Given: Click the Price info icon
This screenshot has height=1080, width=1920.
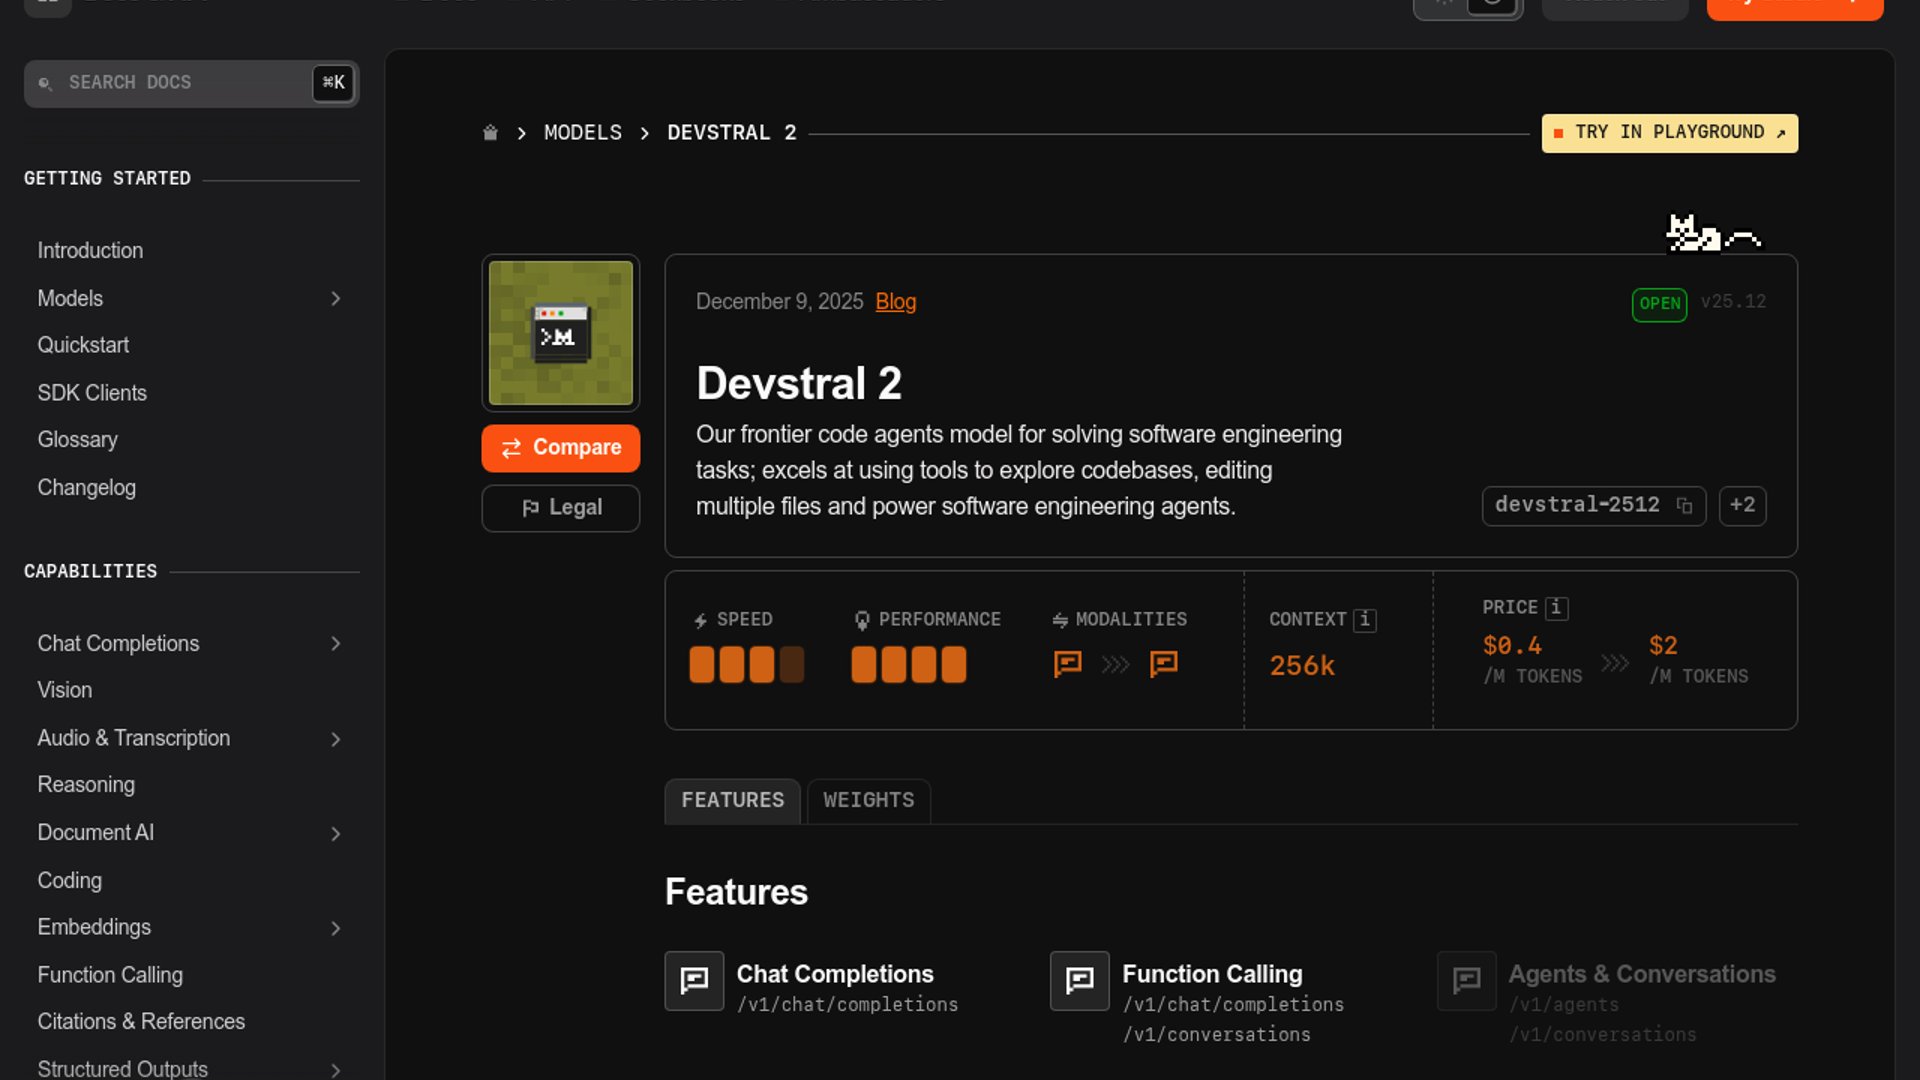Looking at the screenshot, I should coord(1556,608).
